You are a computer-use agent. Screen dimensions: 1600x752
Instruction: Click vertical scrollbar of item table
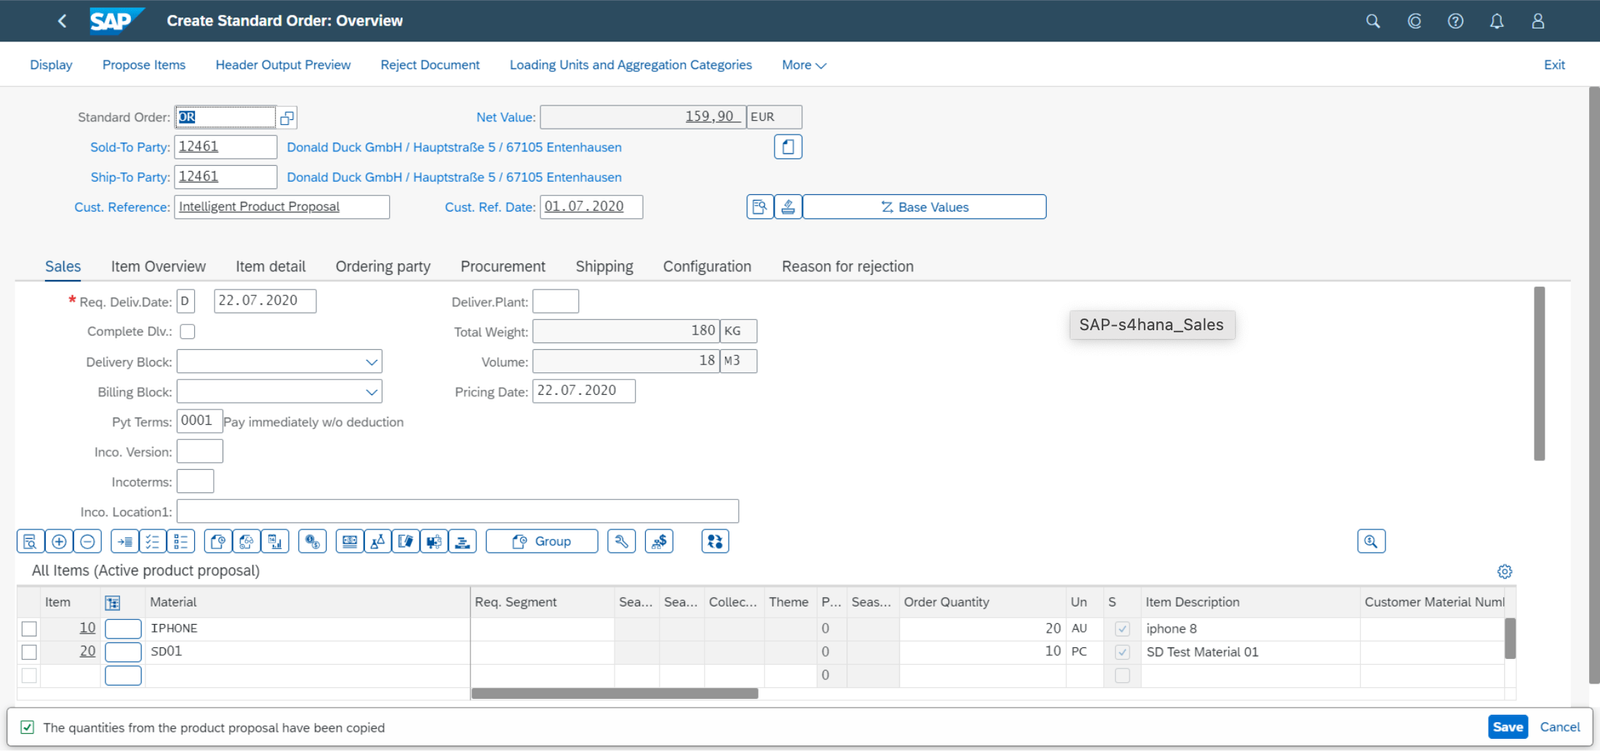[1510, 639]
